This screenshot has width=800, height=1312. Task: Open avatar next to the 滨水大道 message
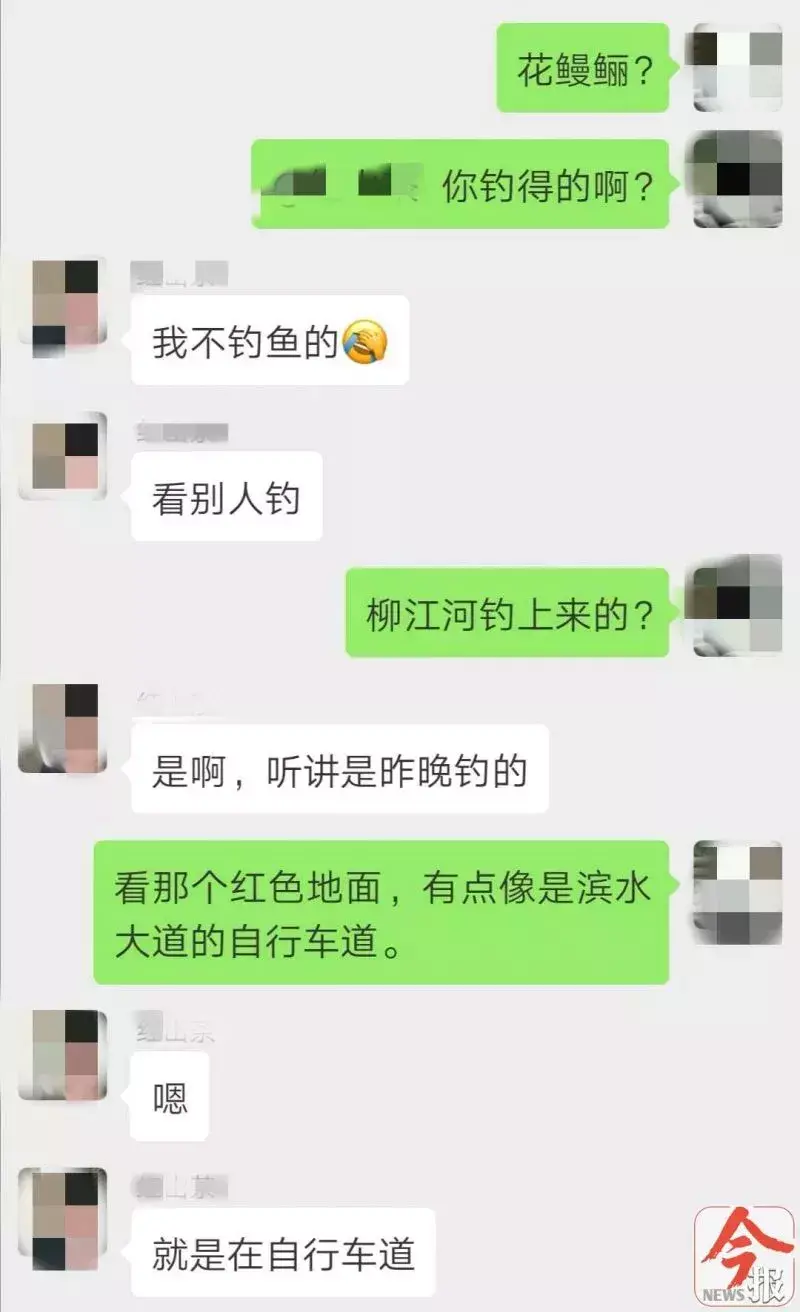pos(738,893)
